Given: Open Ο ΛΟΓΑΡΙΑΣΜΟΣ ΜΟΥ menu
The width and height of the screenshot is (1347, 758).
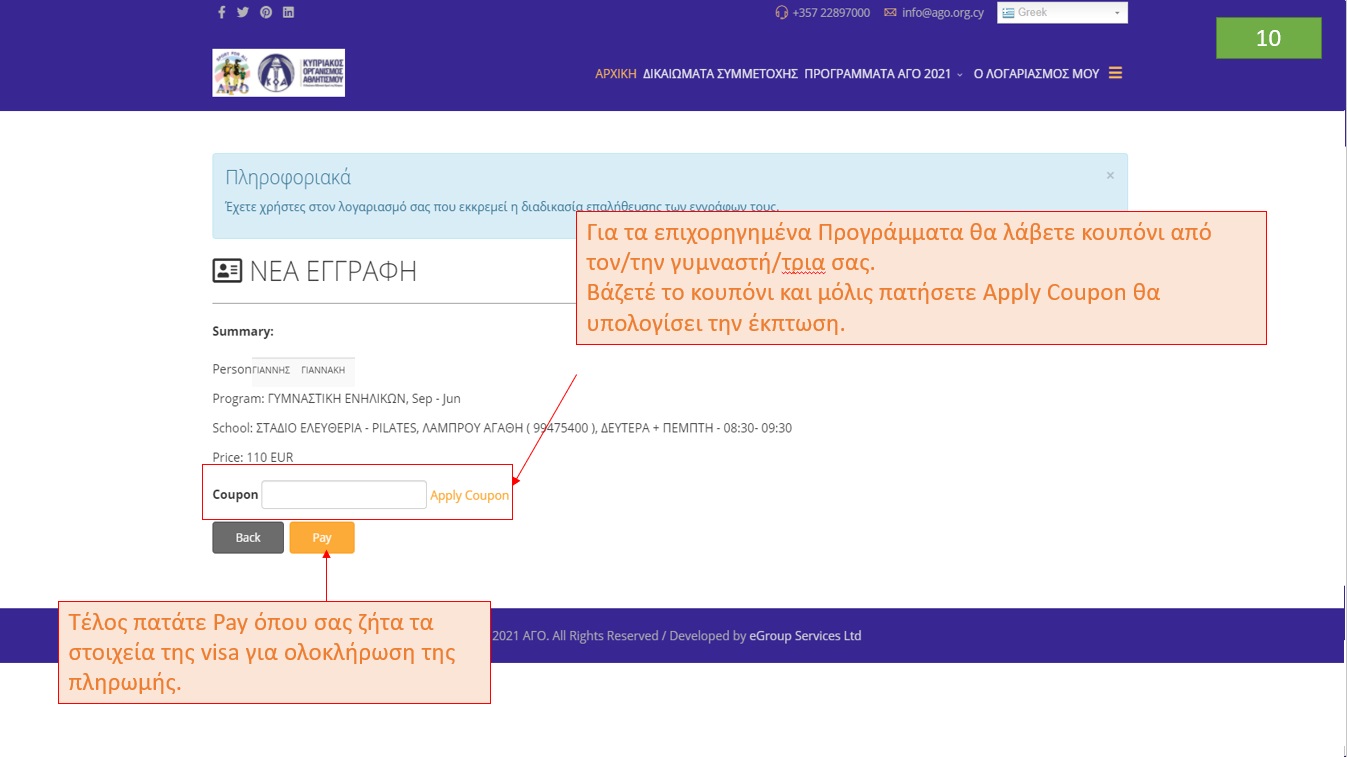Looking at the screenshot, I should coord(1036,74).
